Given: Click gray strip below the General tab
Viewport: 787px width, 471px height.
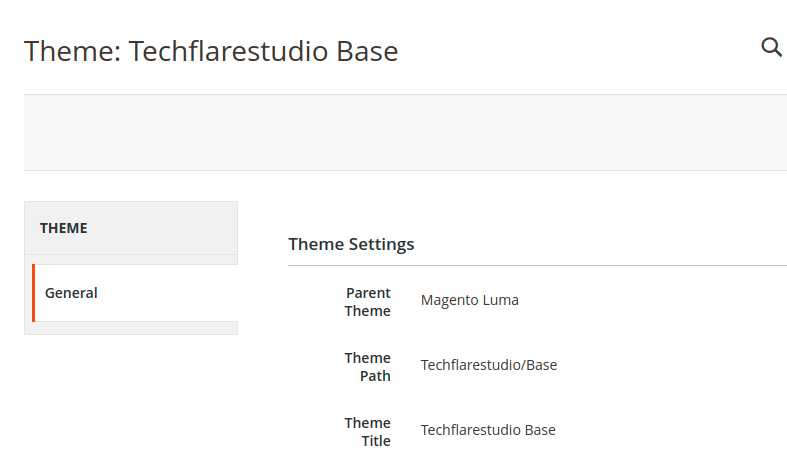Looking at the screenshot, I should [131, 328].
